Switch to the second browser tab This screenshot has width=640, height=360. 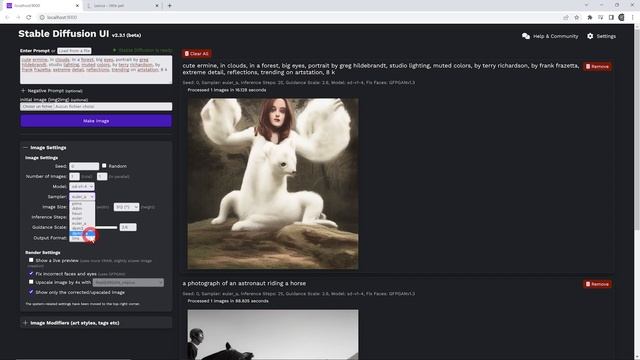point(122,6)
